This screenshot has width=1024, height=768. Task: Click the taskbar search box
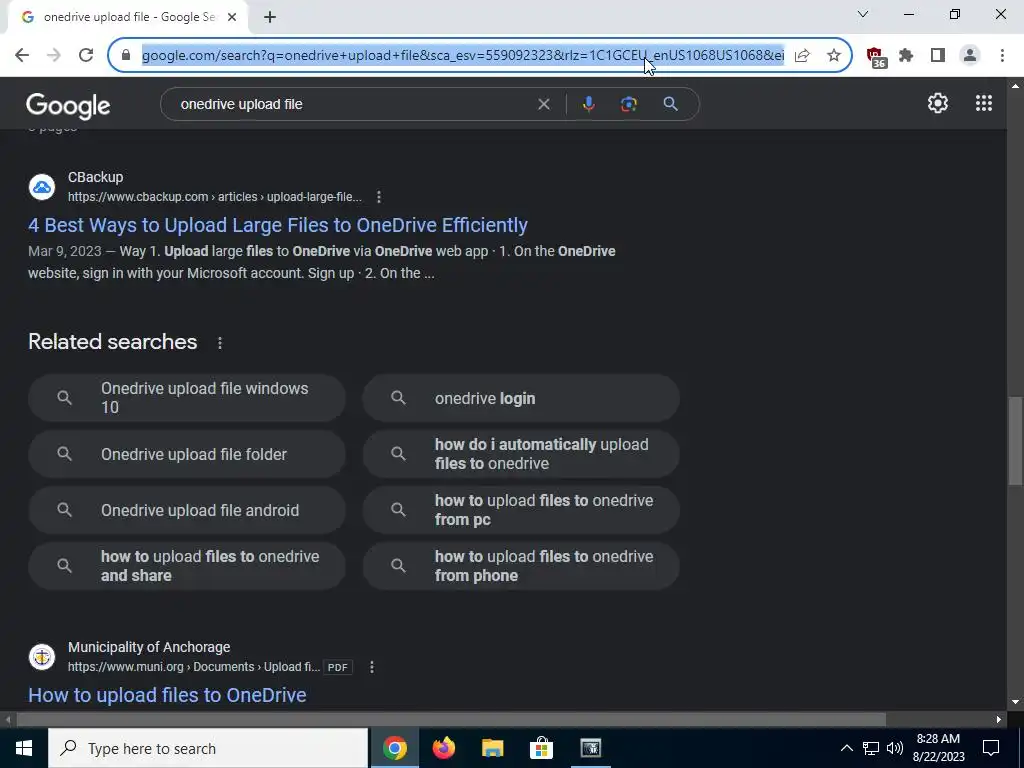pos(208,748)
